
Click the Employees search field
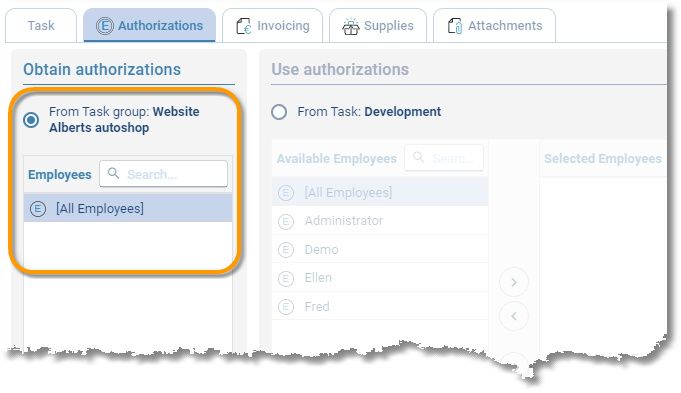(x=163, y=174)
